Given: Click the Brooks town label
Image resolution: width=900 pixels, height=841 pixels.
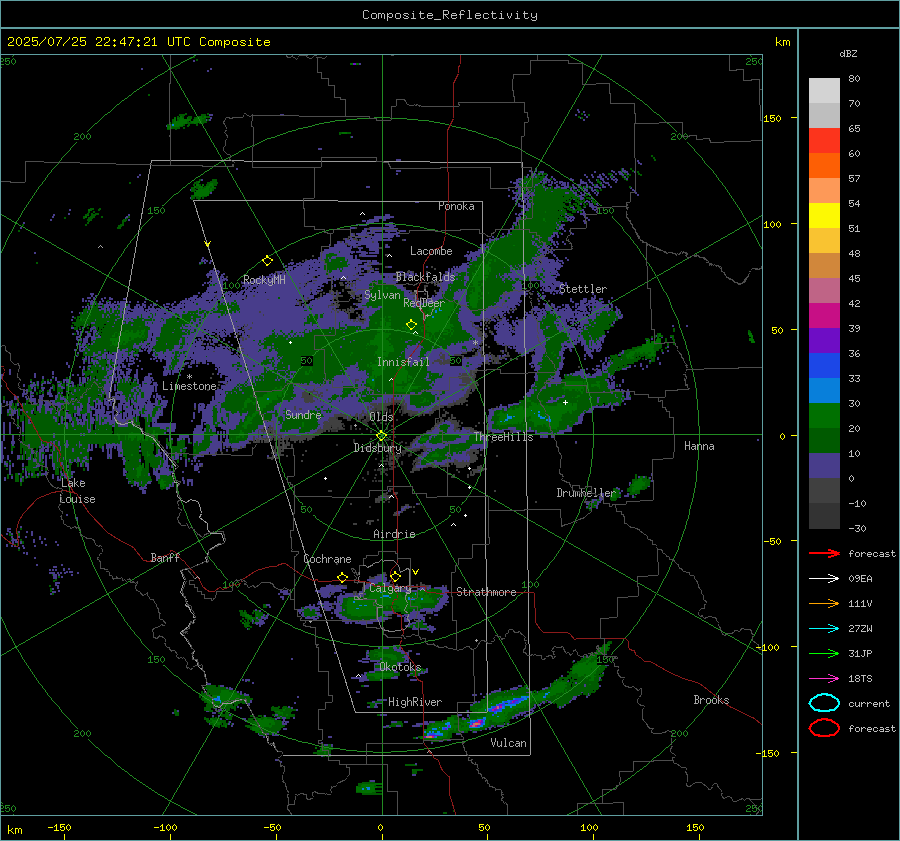Looking at the screenshot, I should coord(711,699).
